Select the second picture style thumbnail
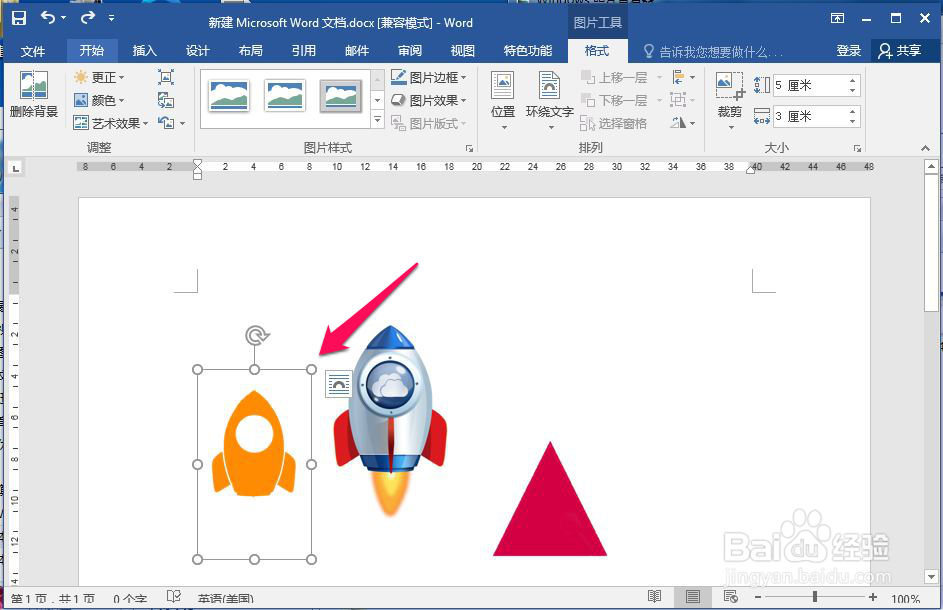 (284, 97)
